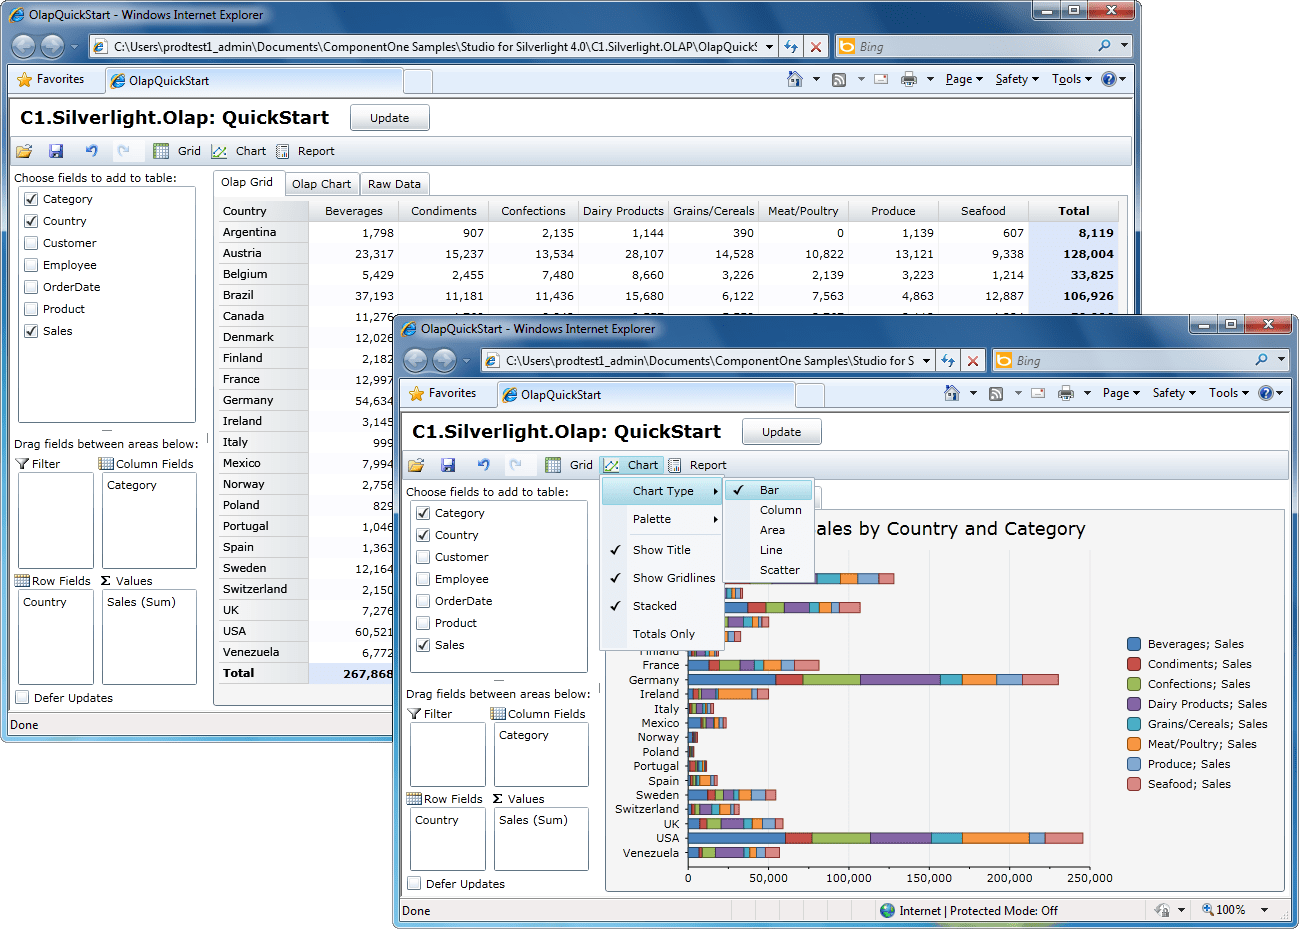
Task: Uncheck Category field in back window
Action: (x=31, y=199)
